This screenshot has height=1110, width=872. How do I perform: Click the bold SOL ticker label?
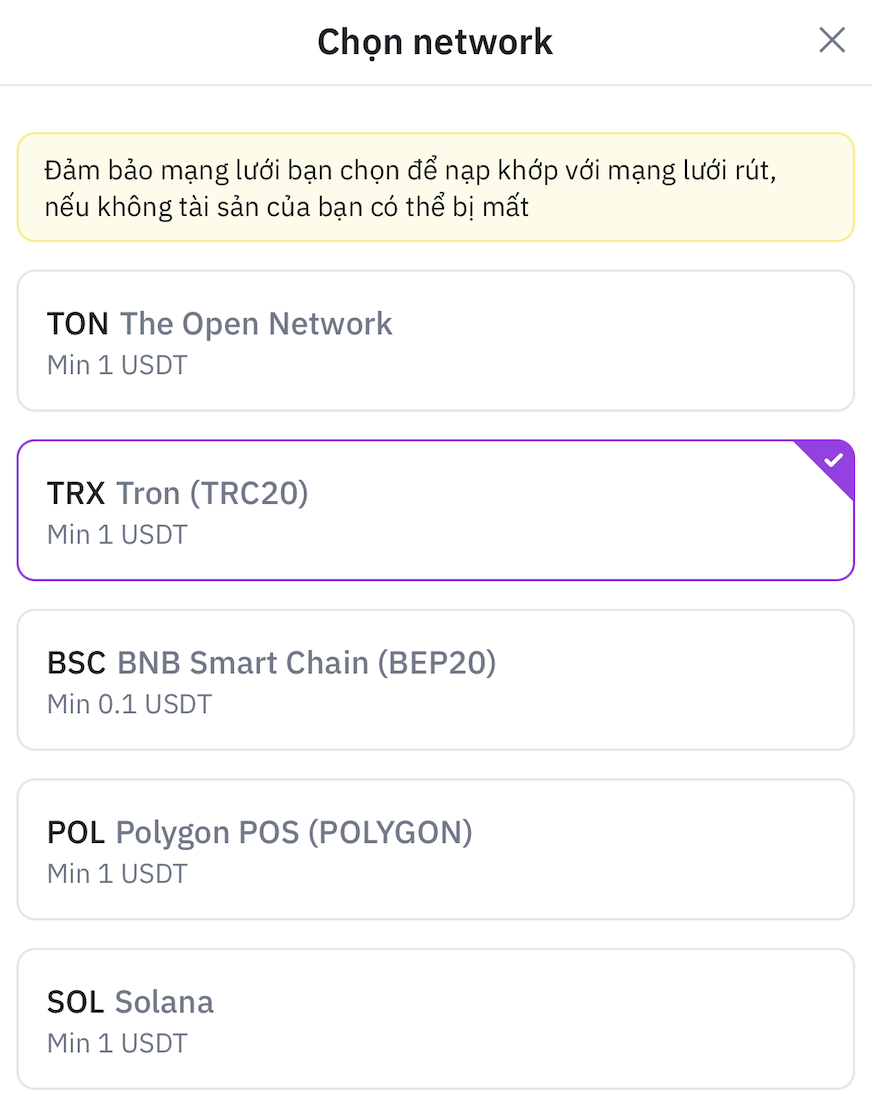click(x=75, y=1002)
